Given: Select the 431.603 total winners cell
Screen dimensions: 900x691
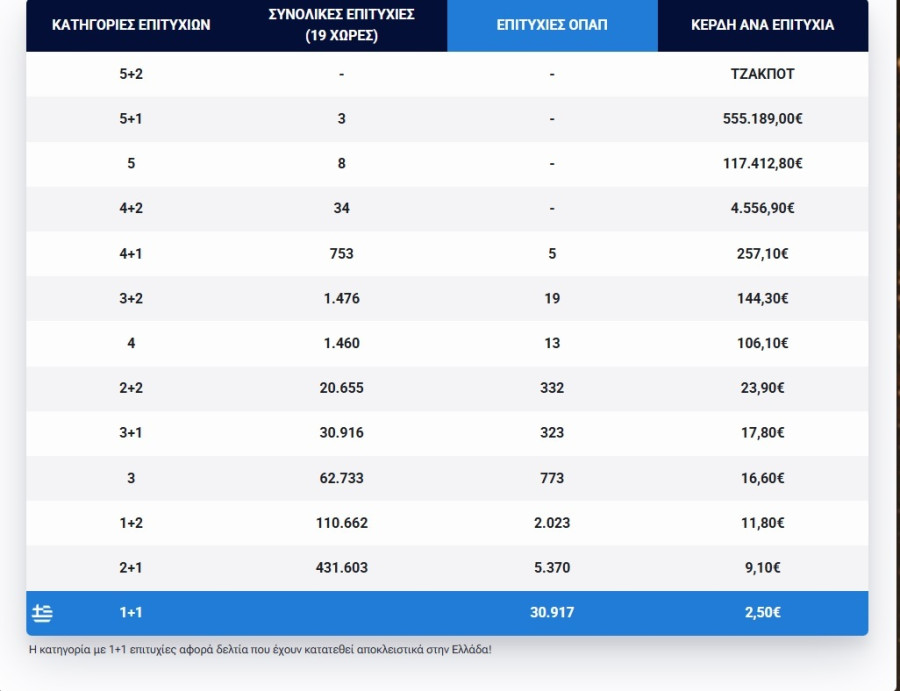Looking at the screenshot, I should [341, 567].
